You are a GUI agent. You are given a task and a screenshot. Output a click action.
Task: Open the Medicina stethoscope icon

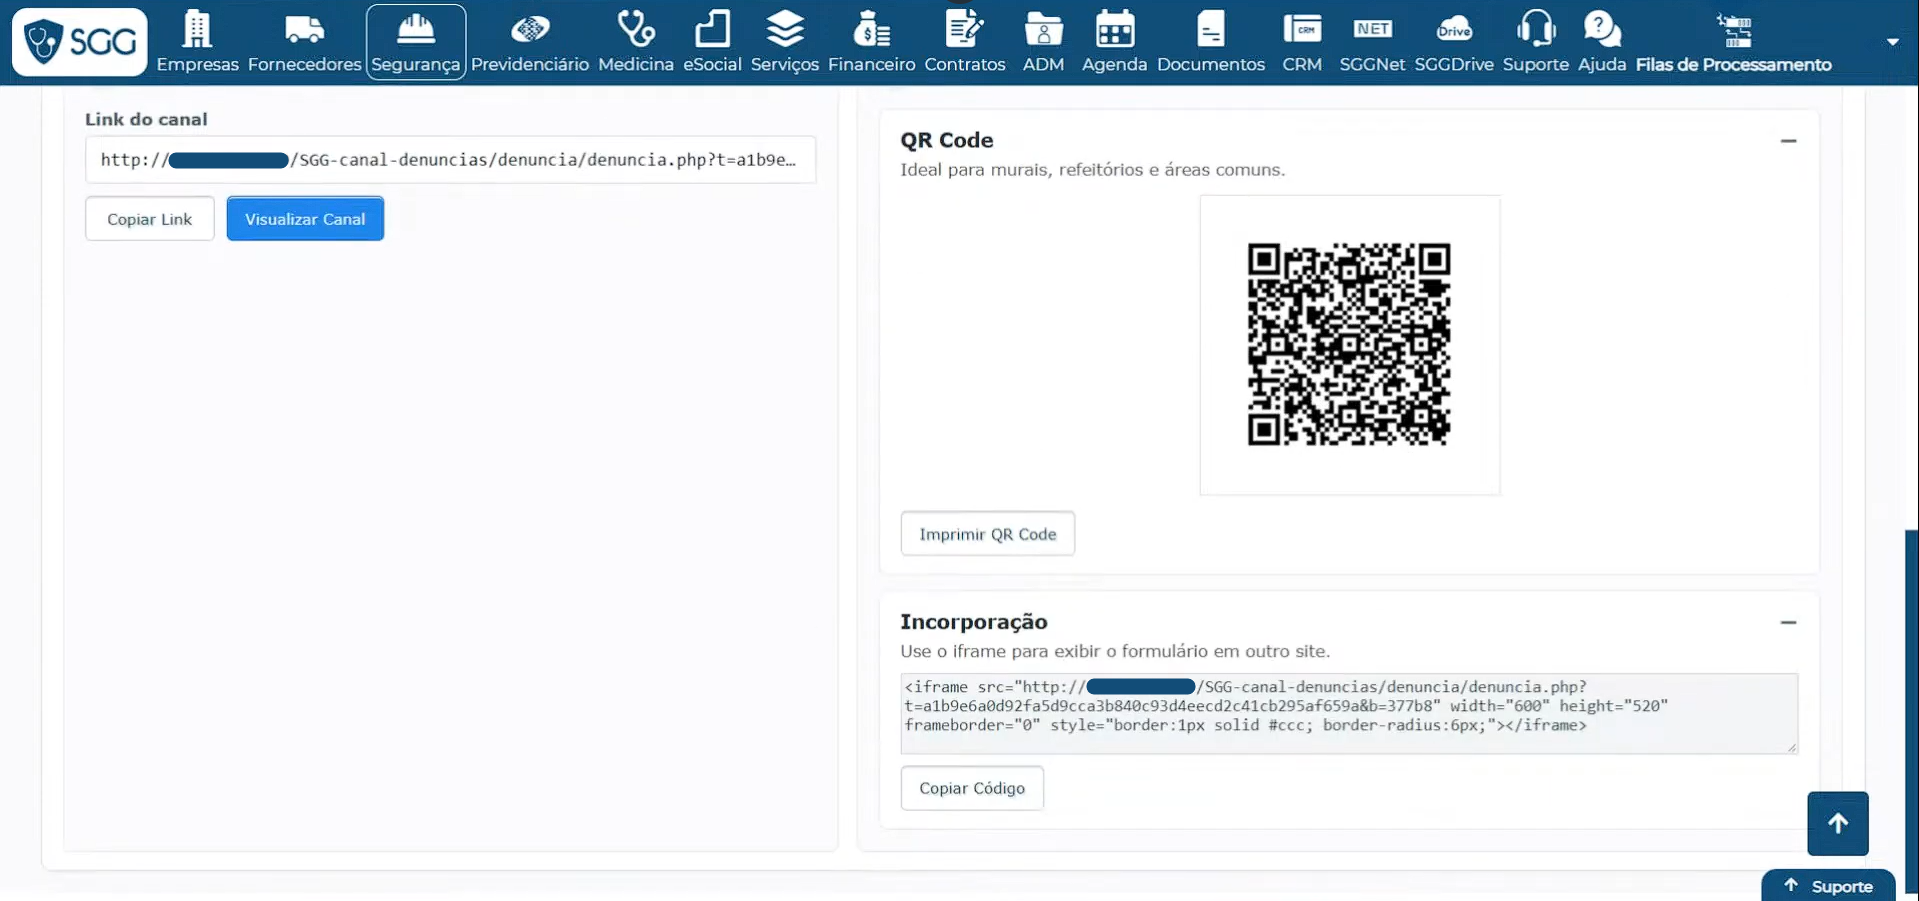pos(636,29)
